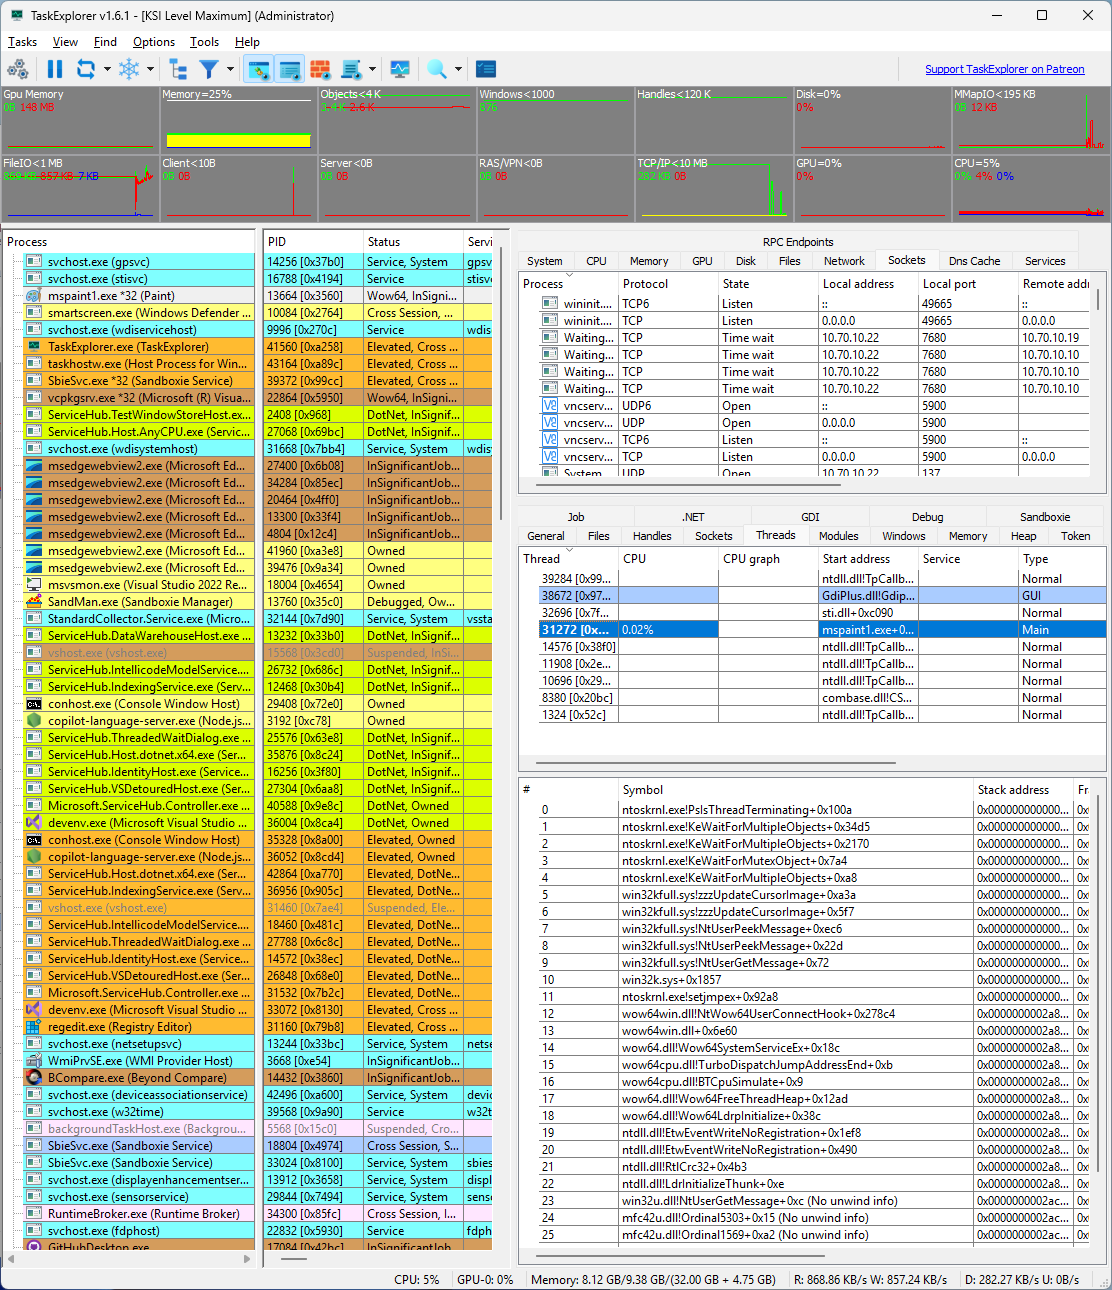This screenshot has height=1290, width=1112.
Task: Toggle the checklist panel icon on the right
Action: (485, 69)
